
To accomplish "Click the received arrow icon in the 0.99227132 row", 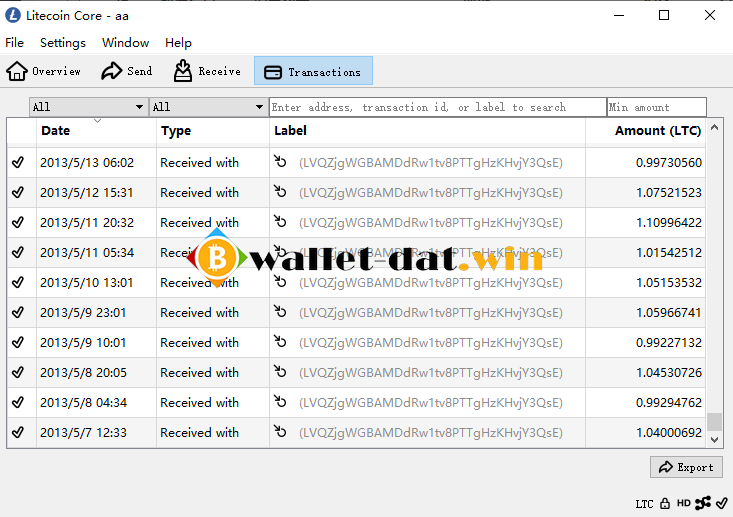I will 280,341.
